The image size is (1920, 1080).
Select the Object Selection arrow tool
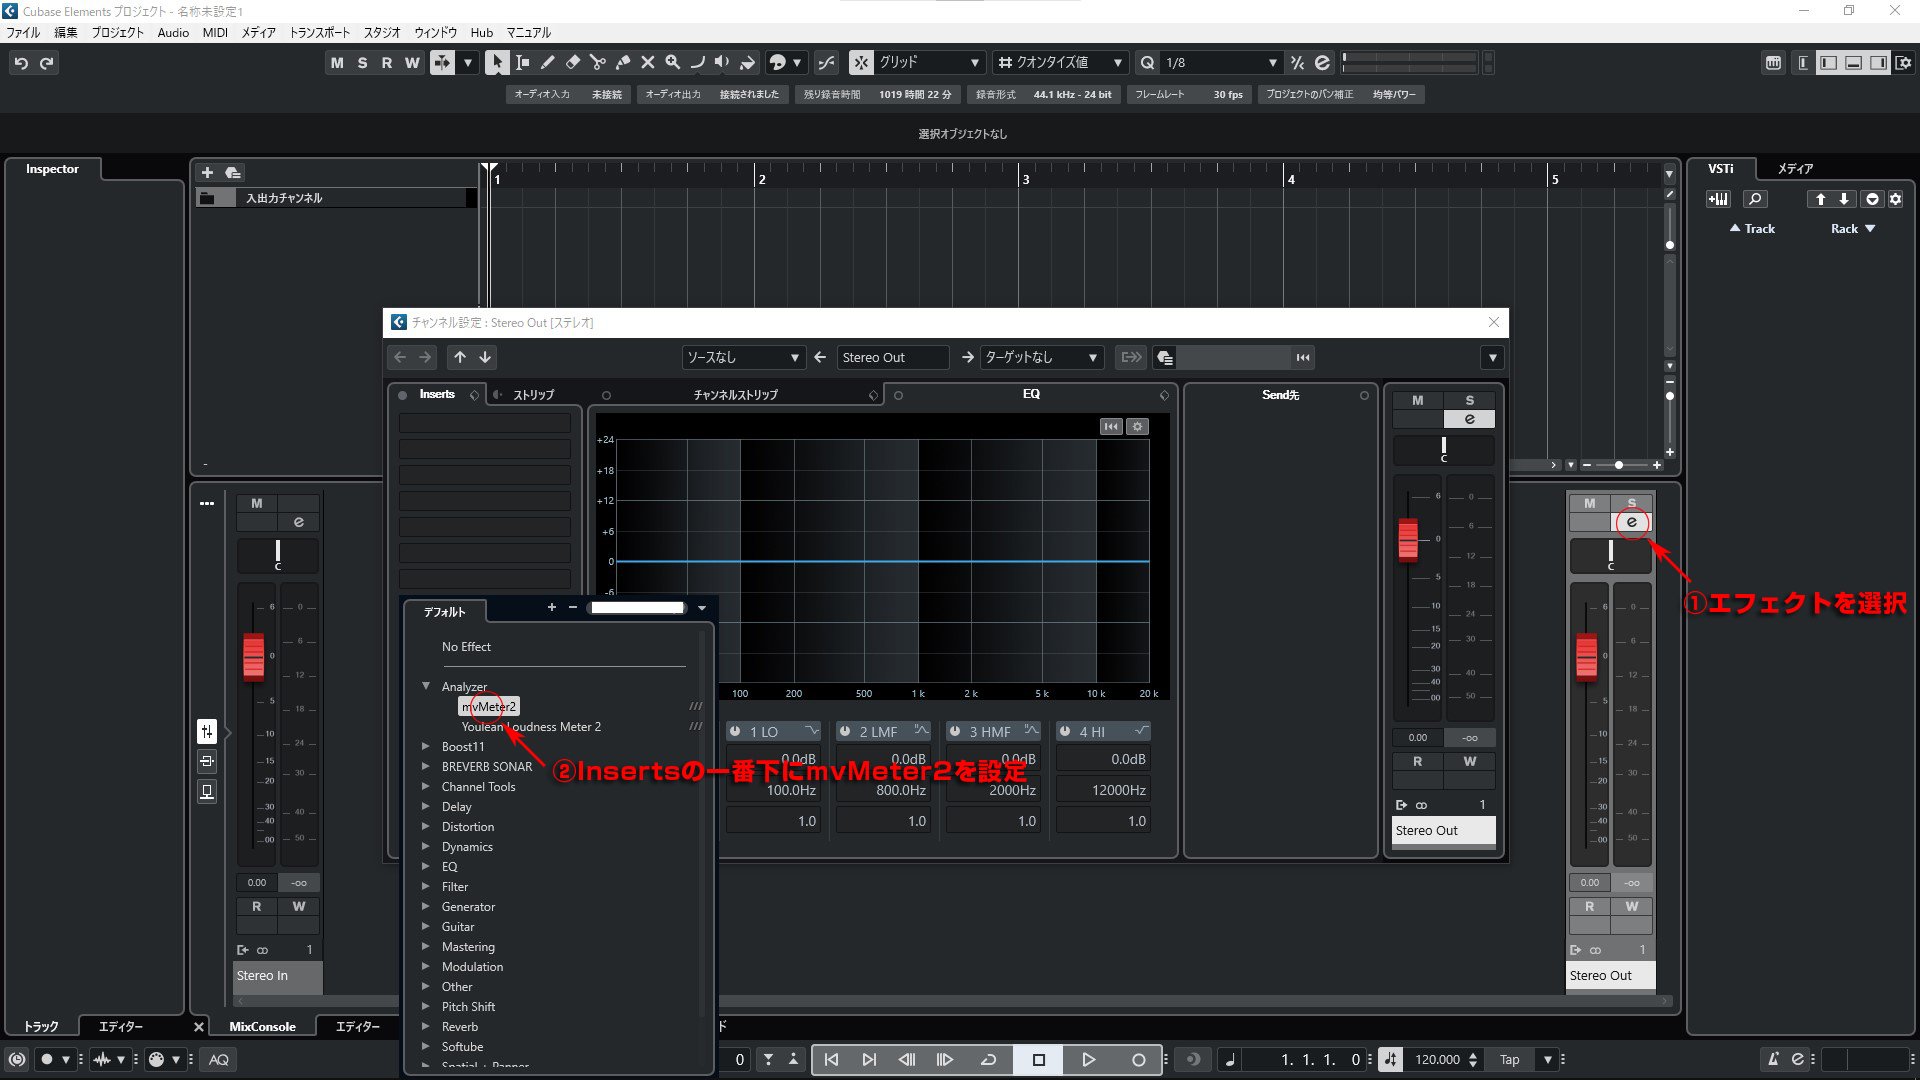click(497, 63)
